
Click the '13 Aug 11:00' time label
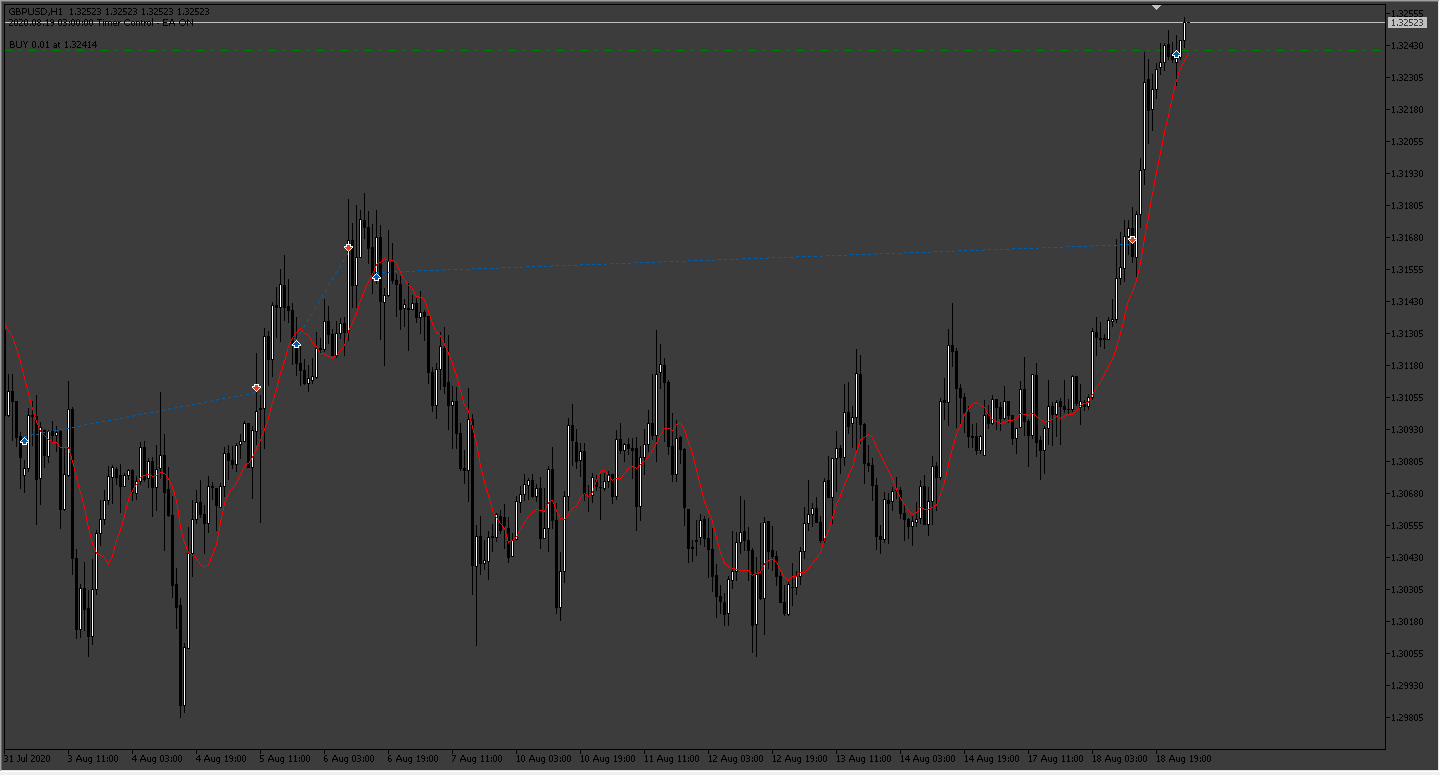[x=864, y=759]
